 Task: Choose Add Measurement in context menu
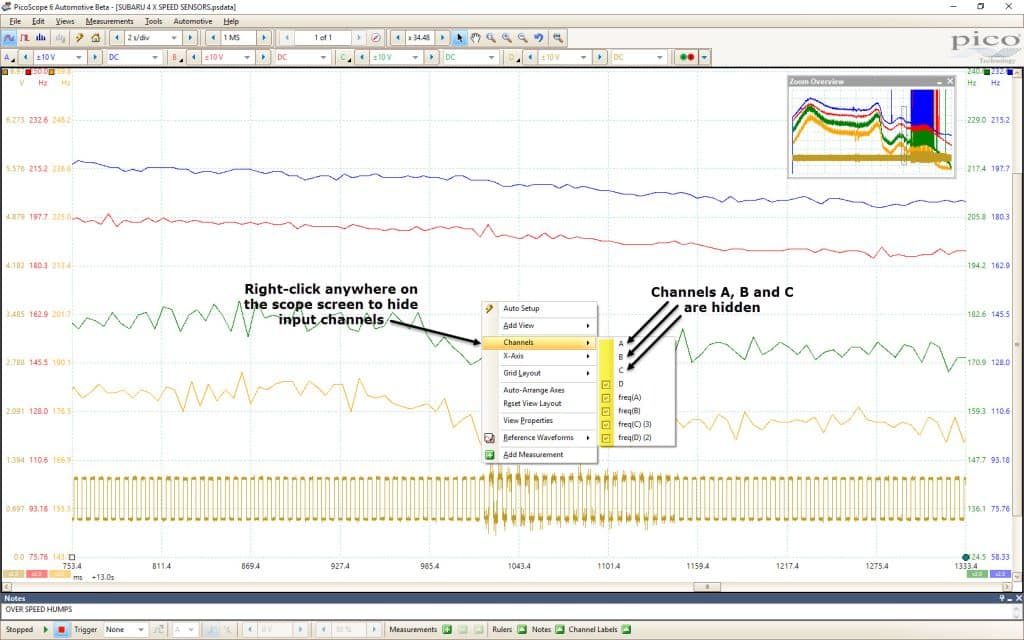539,455
